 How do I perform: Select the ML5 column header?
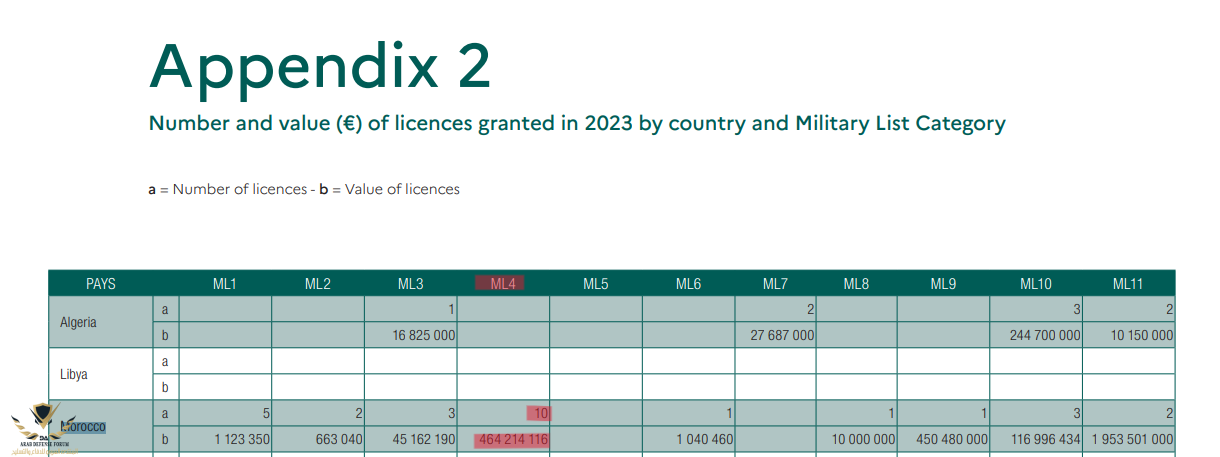tap(595, 284)
